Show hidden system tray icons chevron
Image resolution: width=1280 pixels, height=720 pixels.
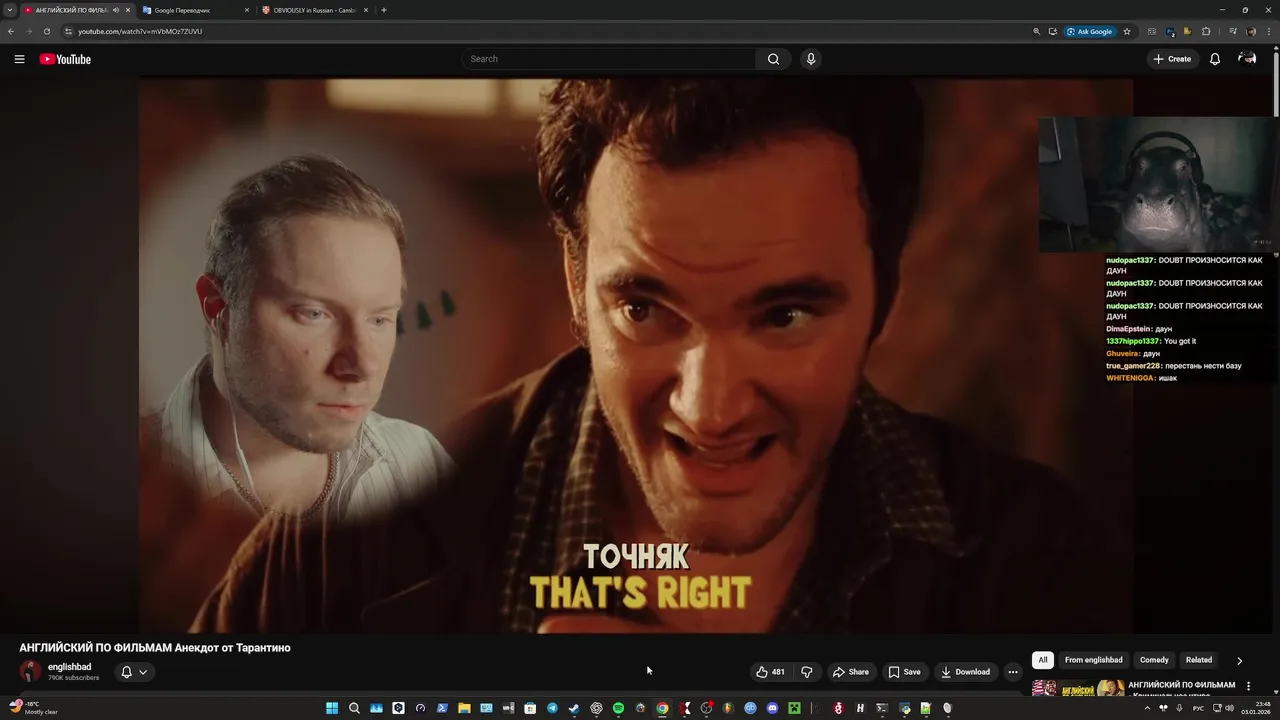coord(1147,708)
